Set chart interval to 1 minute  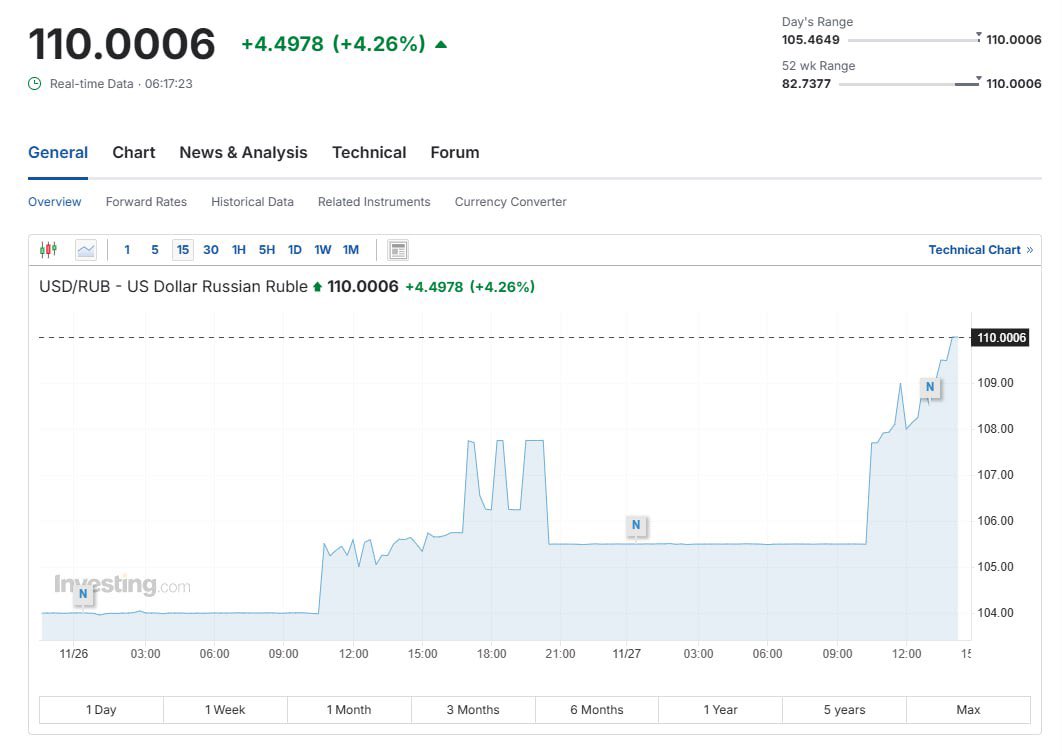(x=127, y=250)
